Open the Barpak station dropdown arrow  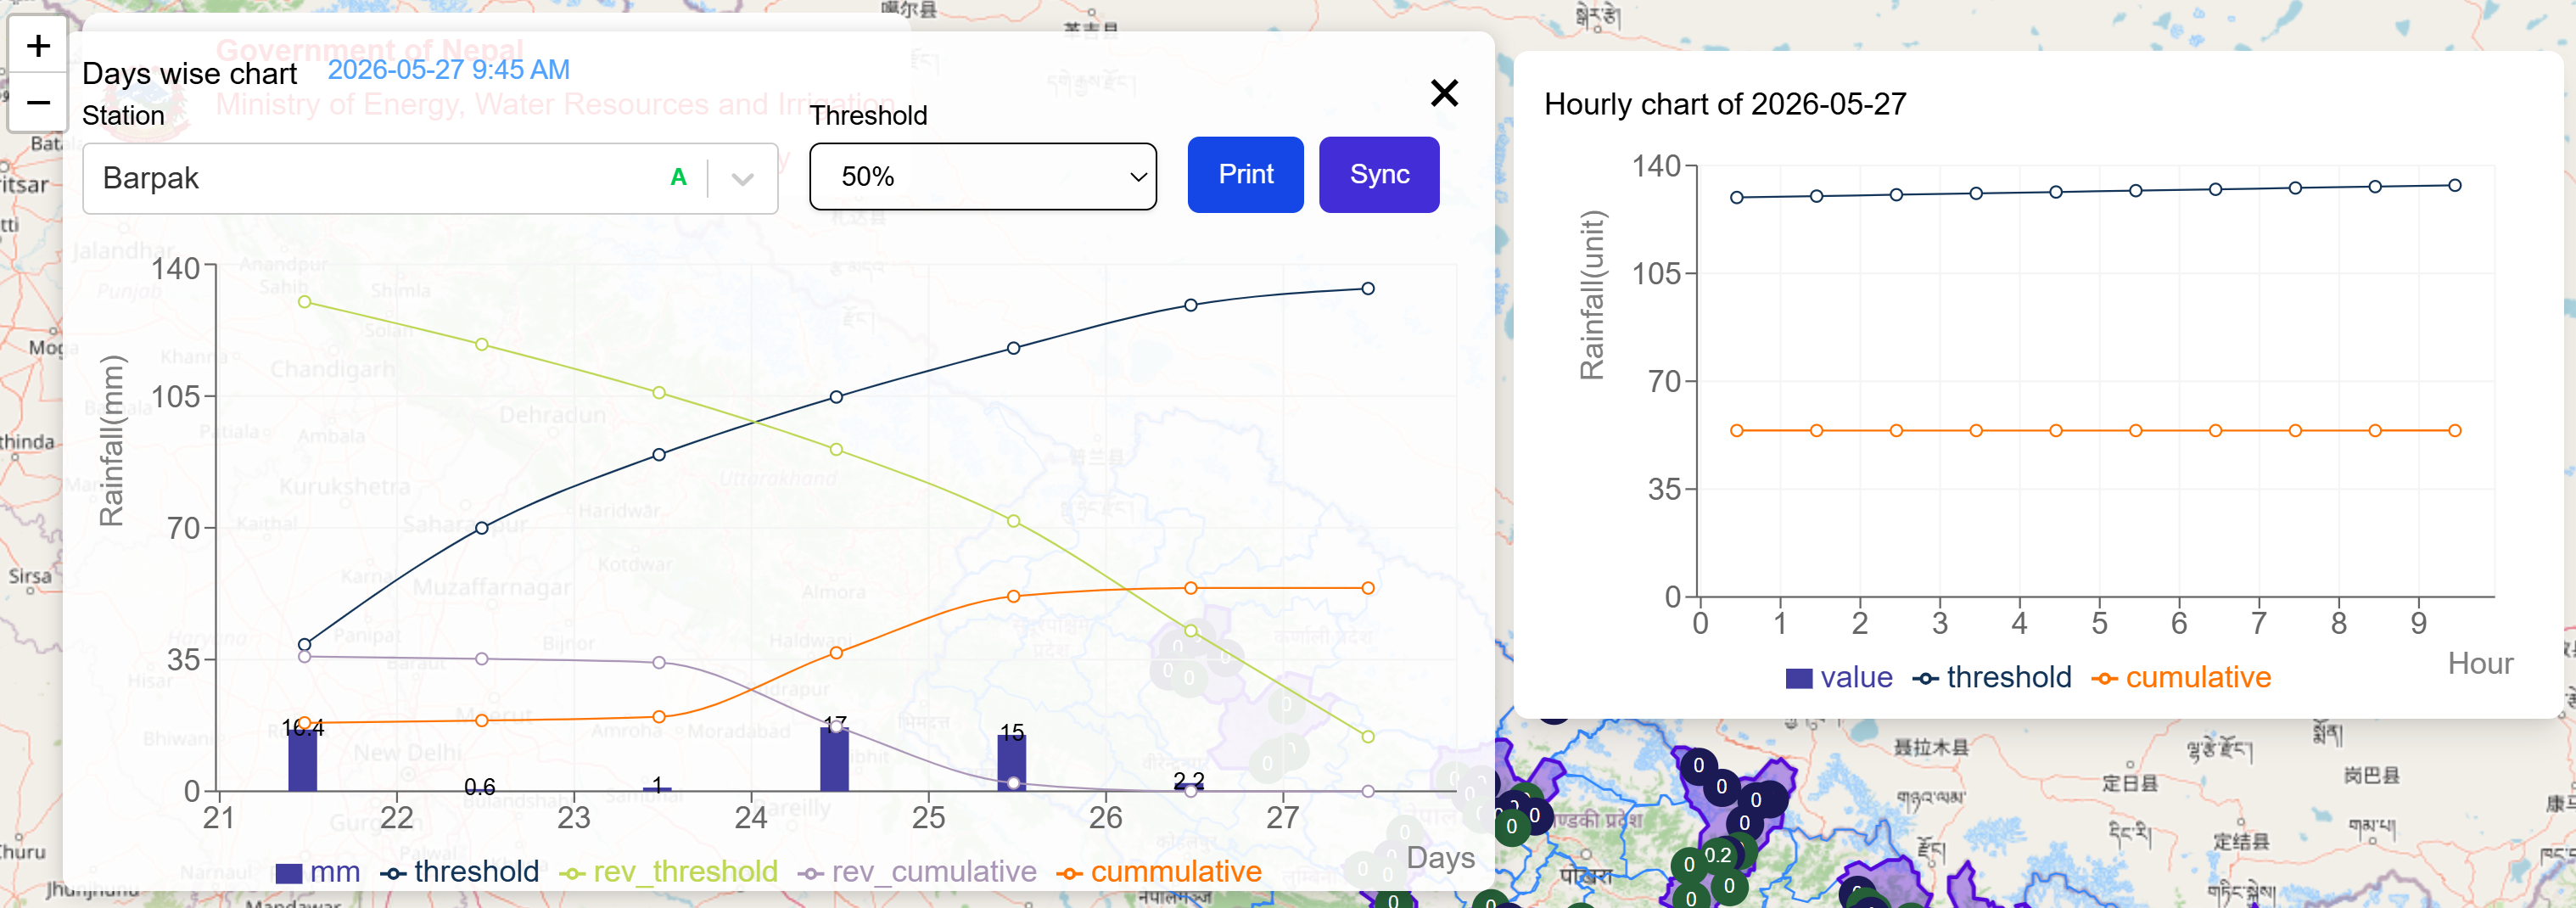pos(742,179)
